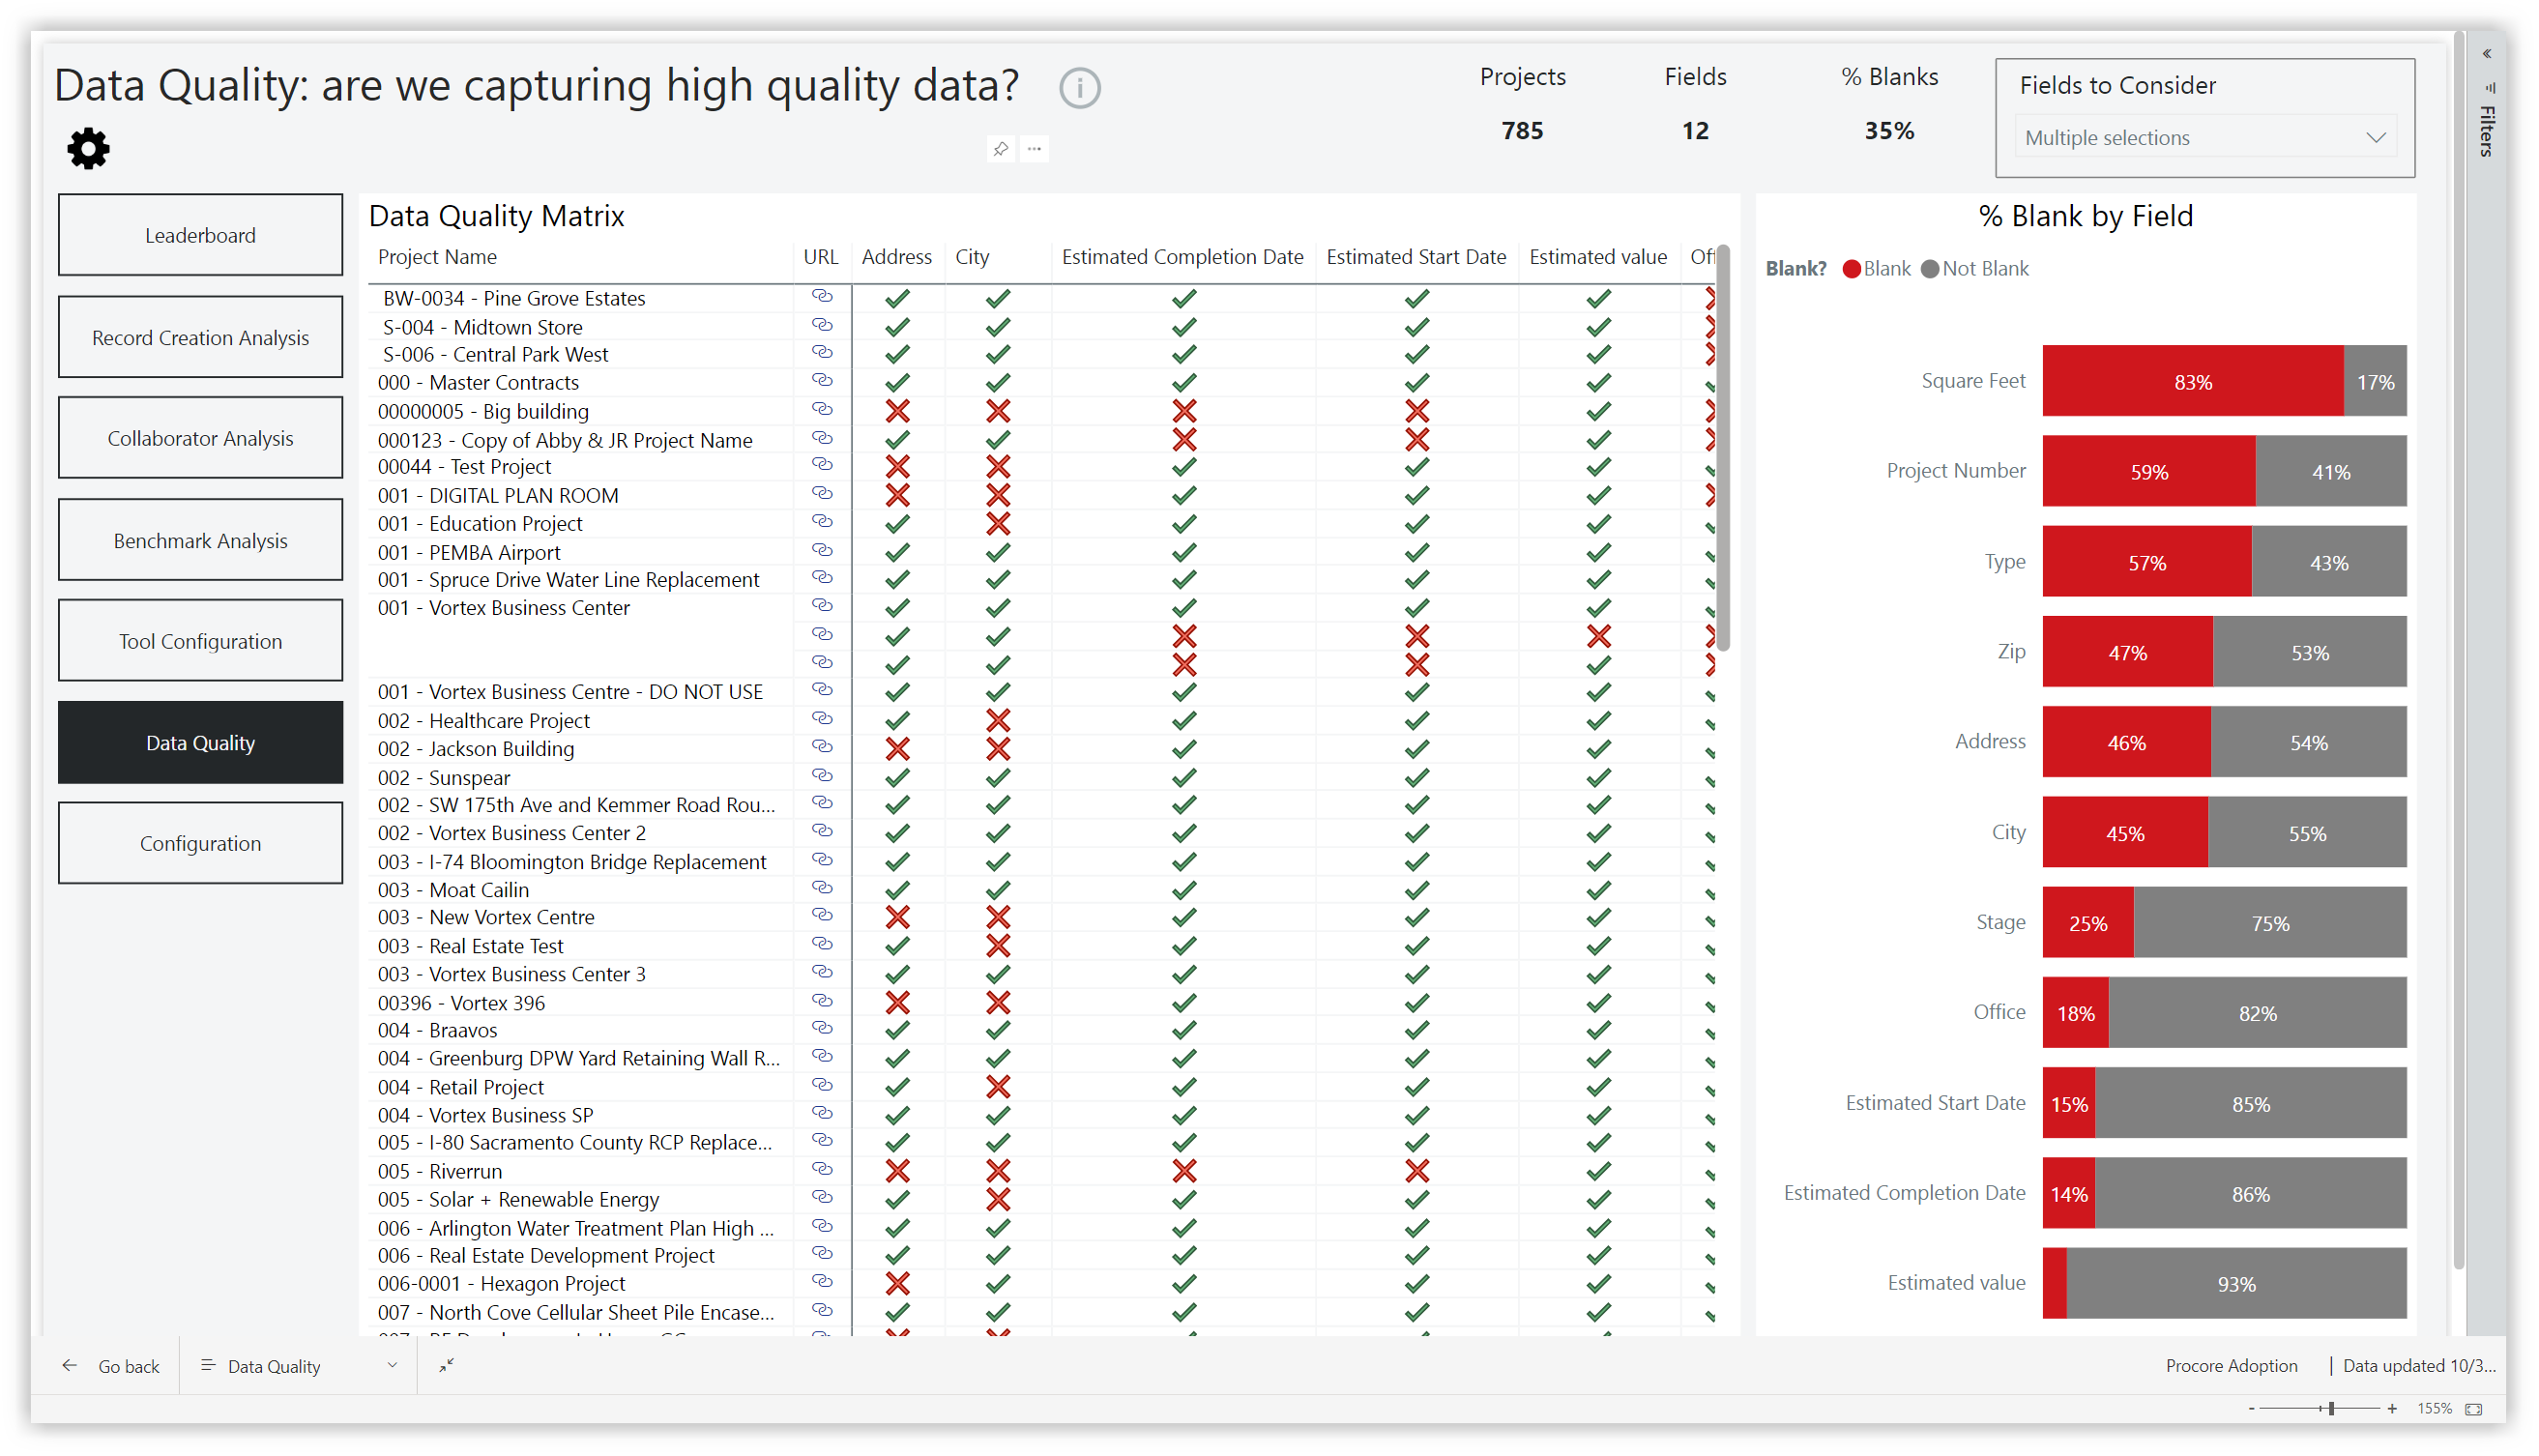Select the Square Feet 83% blank bar
2539x1456 pixels.
tap(2193, 381)
